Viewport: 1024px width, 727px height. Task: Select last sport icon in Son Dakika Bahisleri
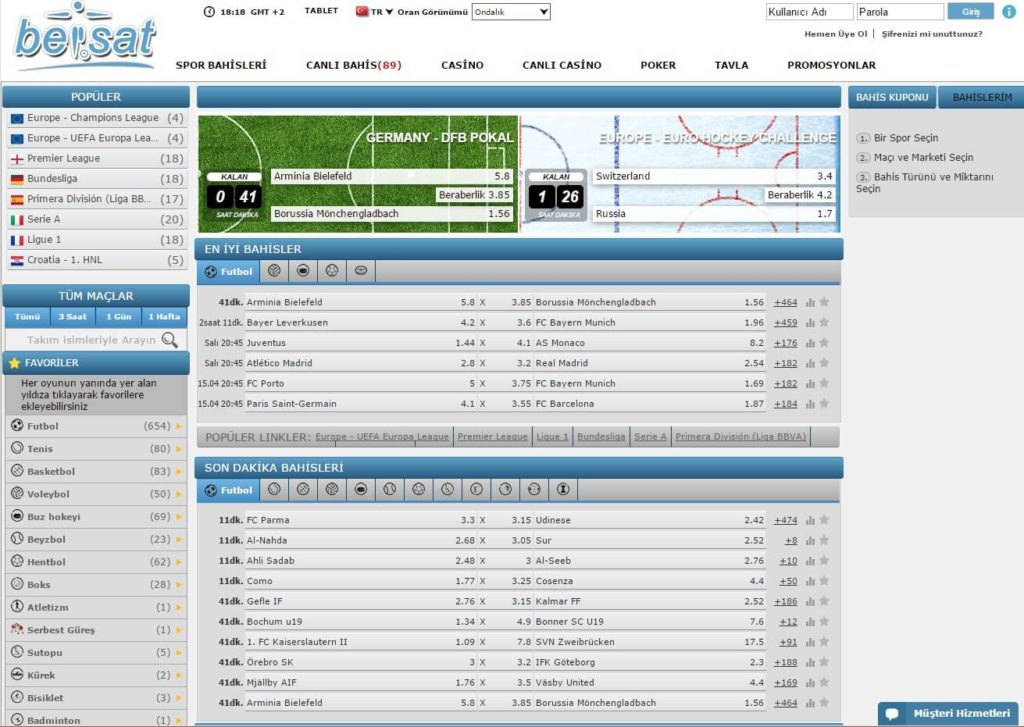click(563, 489)
